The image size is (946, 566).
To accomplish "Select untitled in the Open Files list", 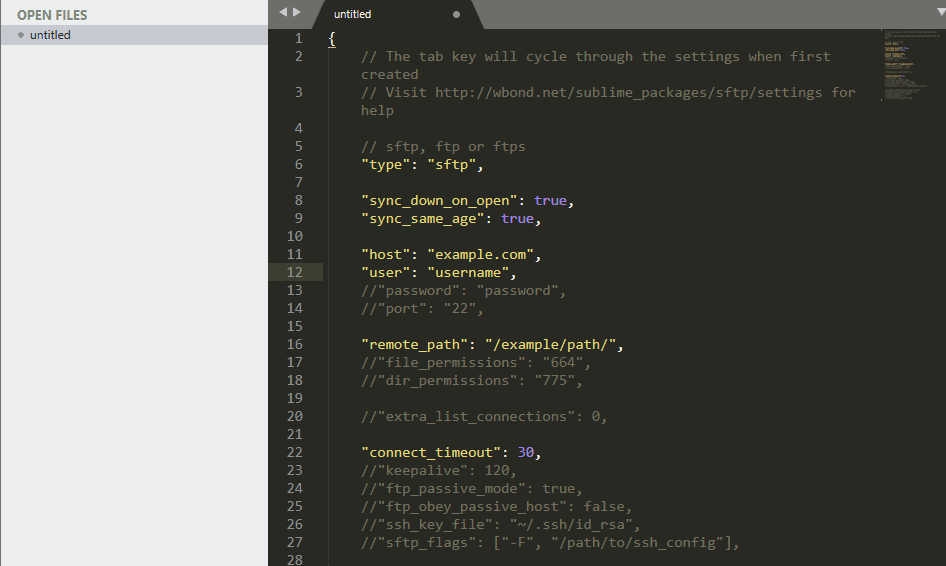I will coord(50,35).
